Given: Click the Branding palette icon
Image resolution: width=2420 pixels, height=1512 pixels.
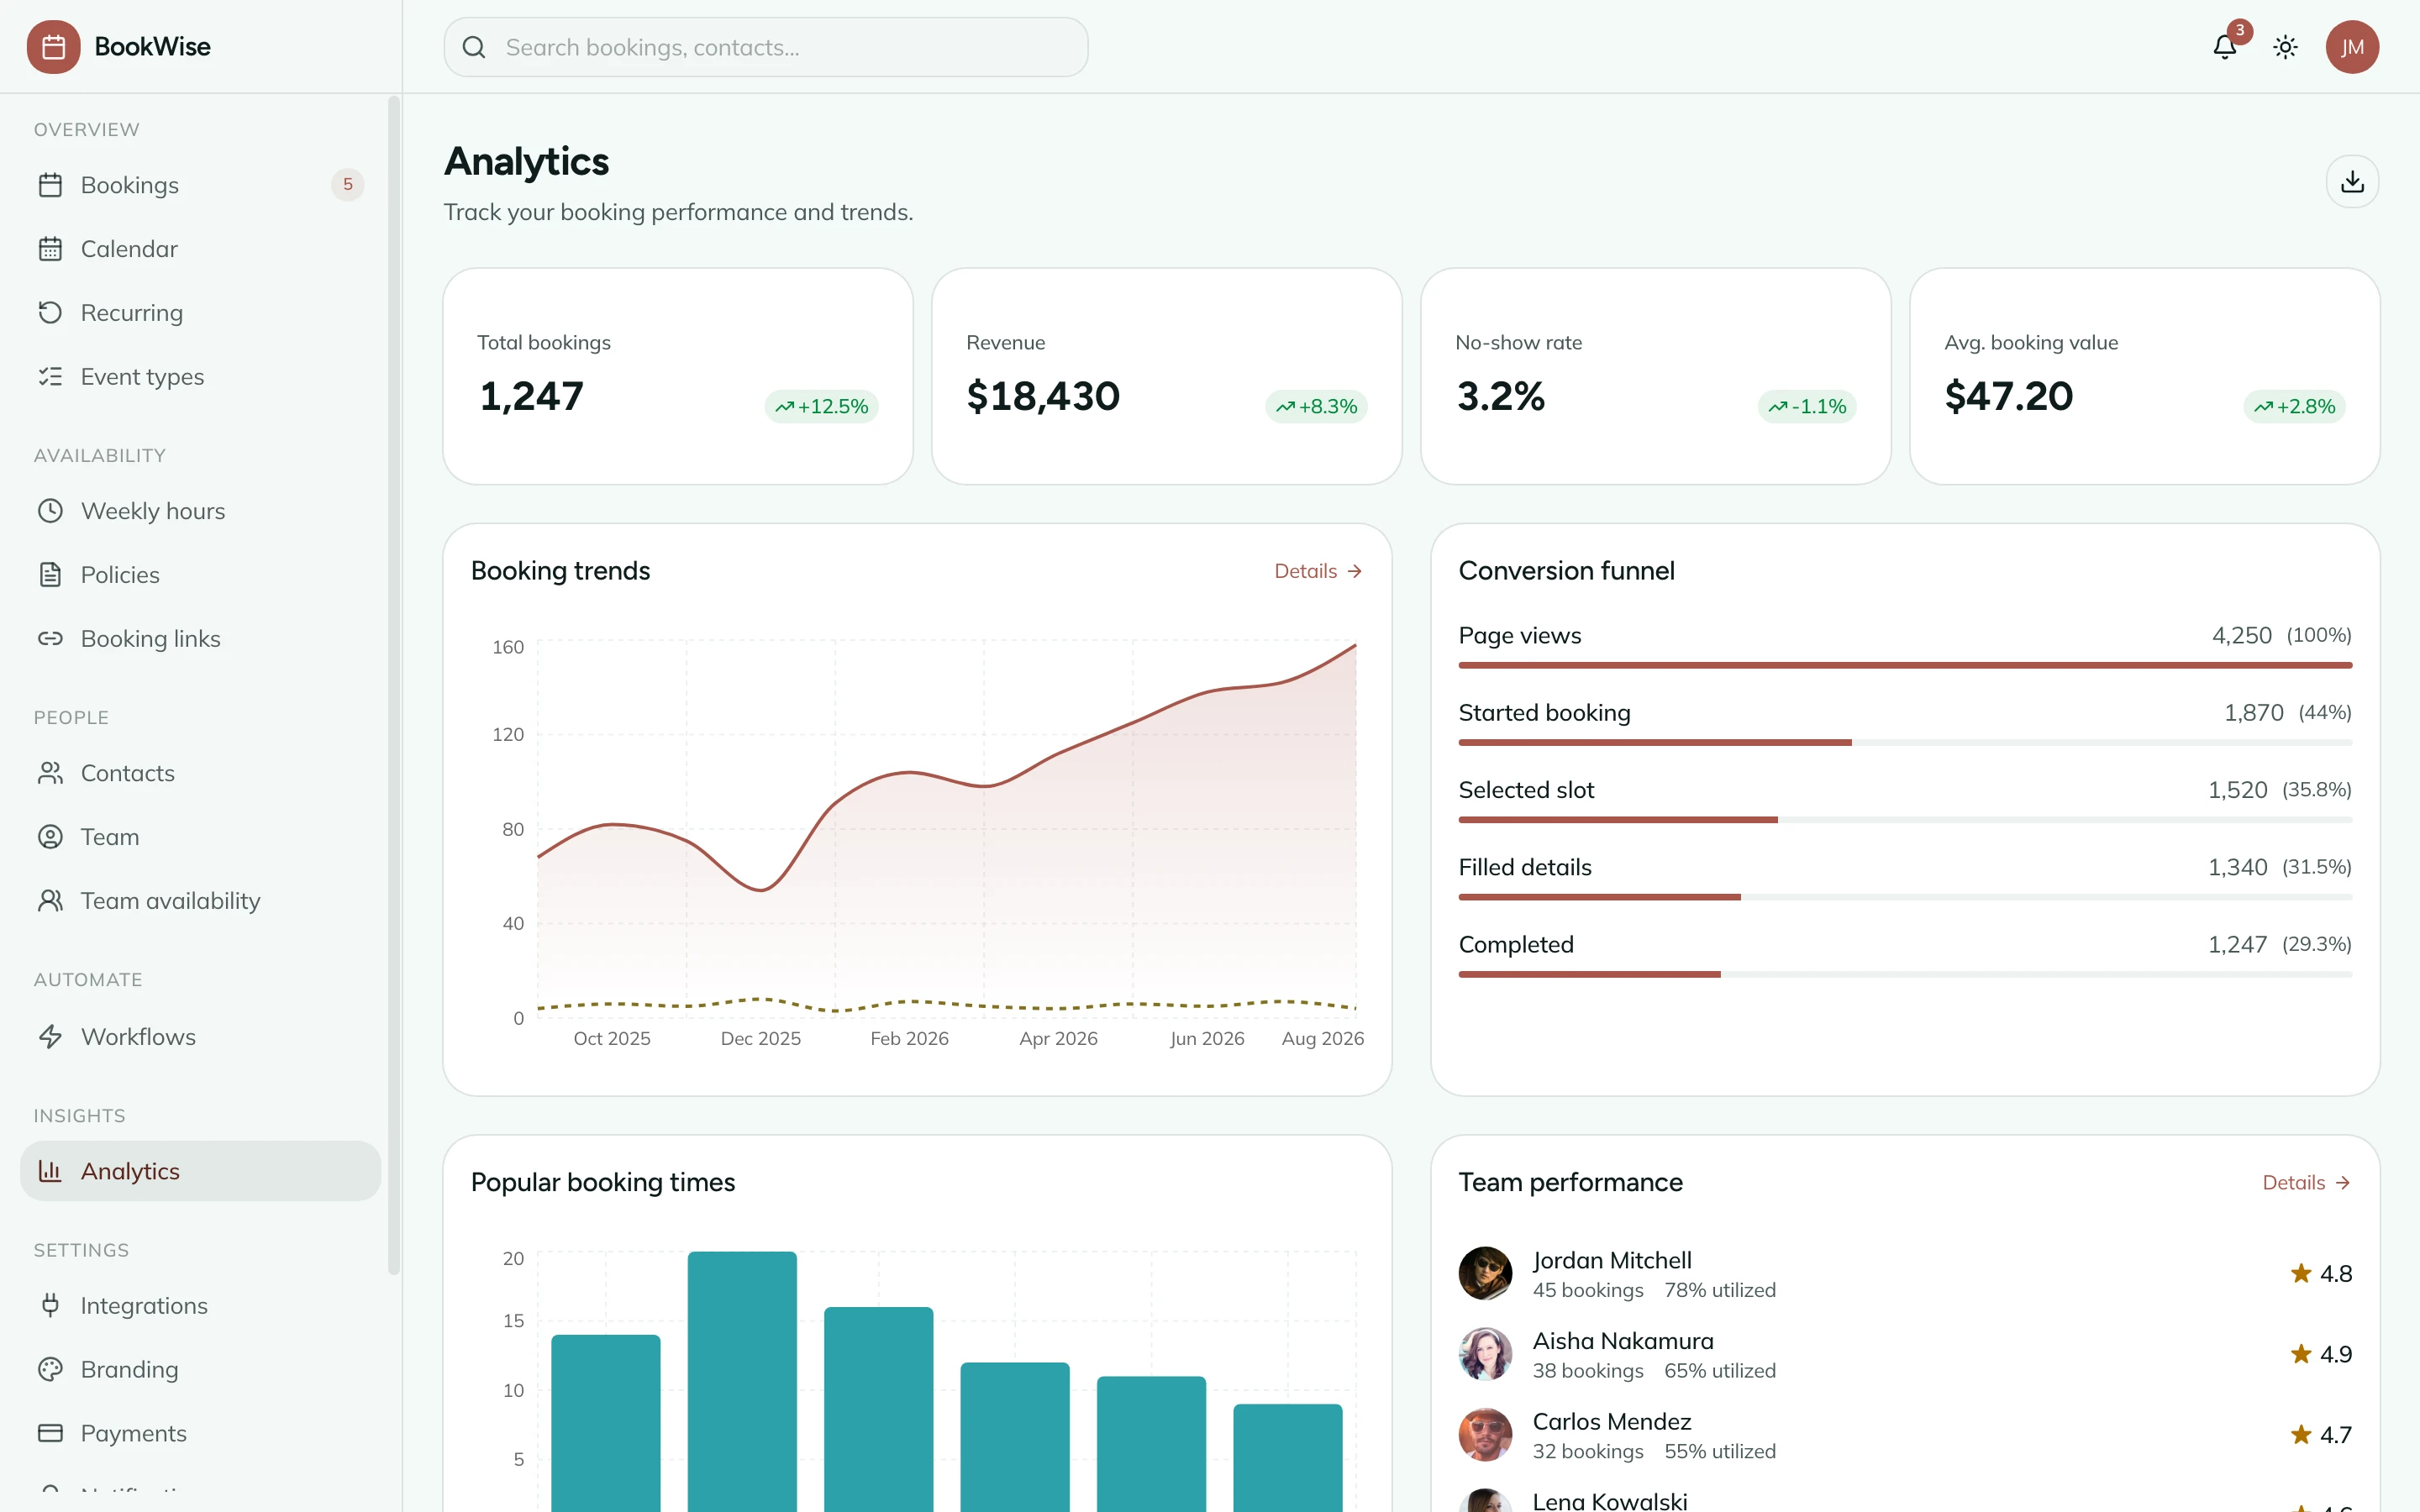Looking at the screenshot, I should click(x=50, y=1370).
